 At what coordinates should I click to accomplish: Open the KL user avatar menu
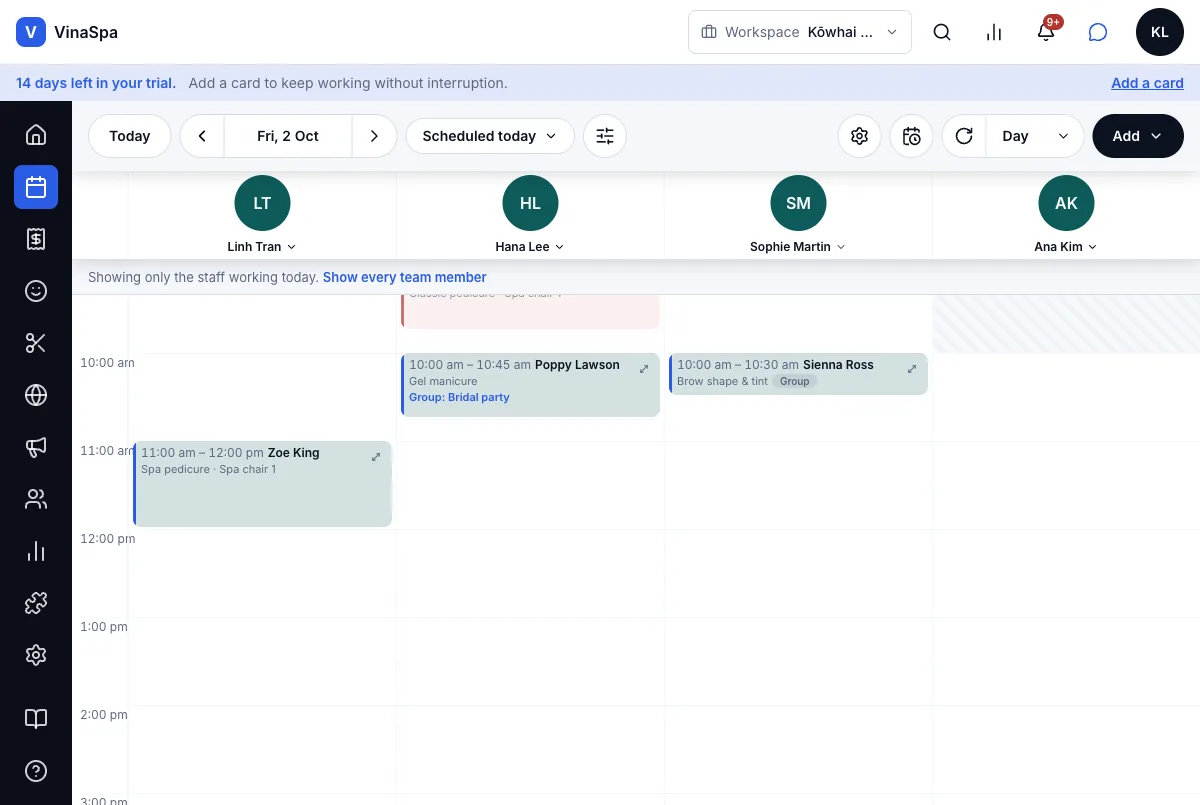1160,32
